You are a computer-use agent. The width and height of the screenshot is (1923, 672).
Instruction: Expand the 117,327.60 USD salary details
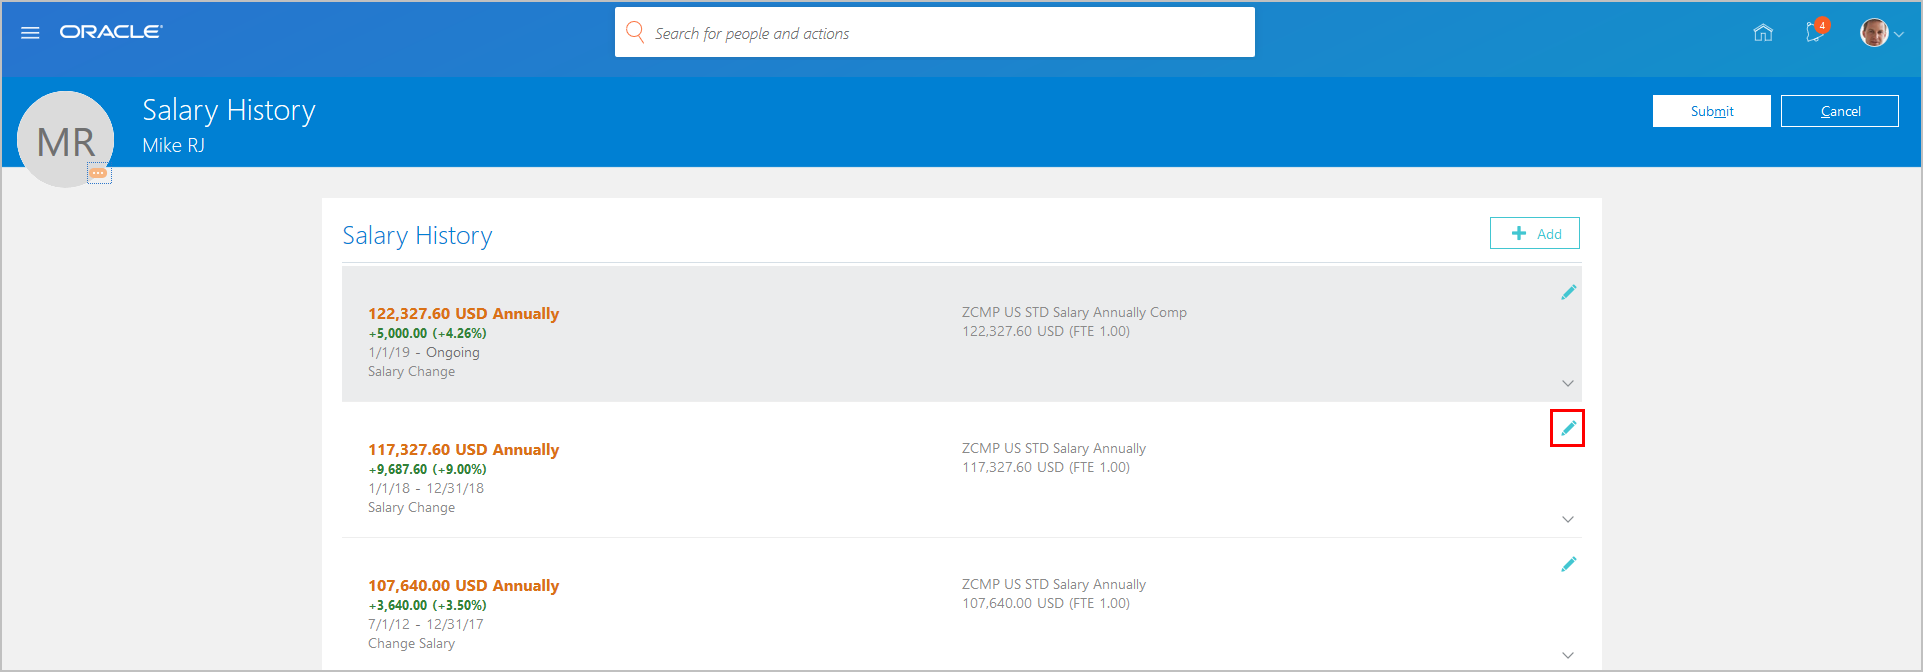click(1568, 519)
